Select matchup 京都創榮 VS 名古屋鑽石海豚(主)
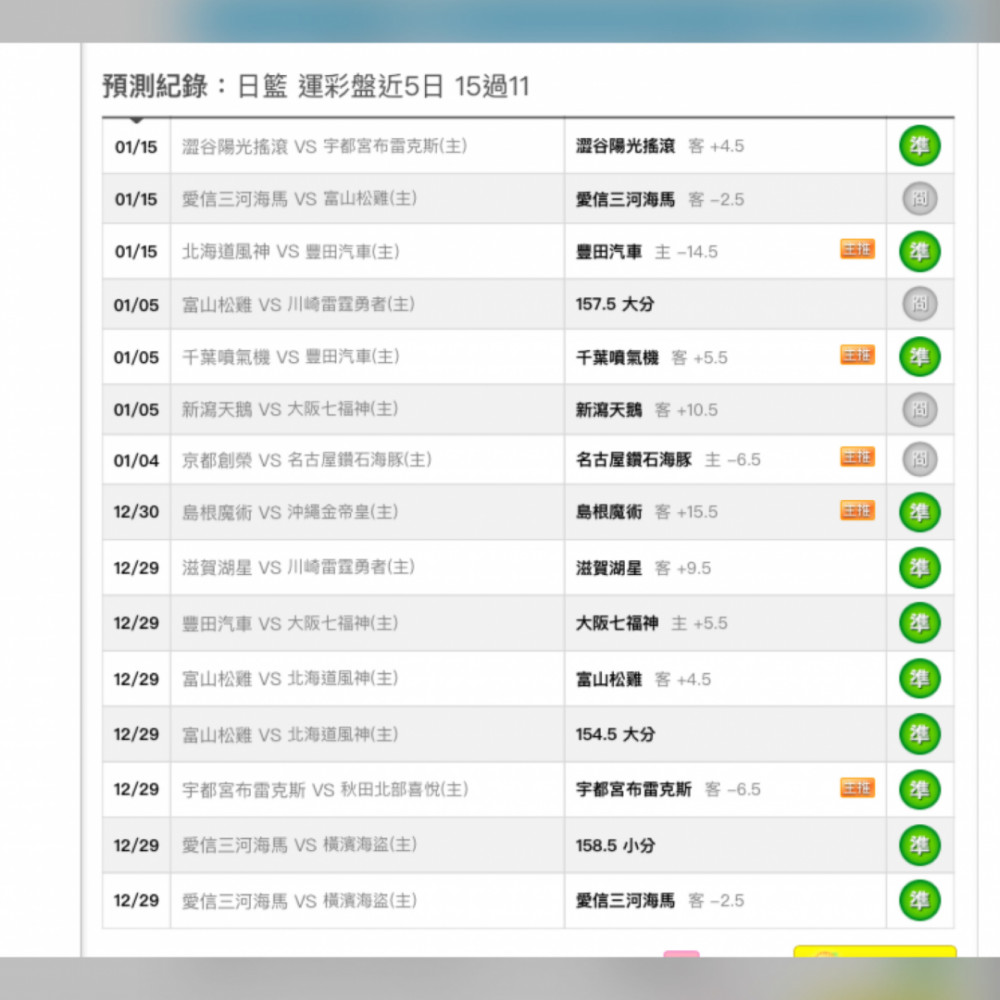This screenshot has height=1000, width=1000. click(x=307, y=460)
